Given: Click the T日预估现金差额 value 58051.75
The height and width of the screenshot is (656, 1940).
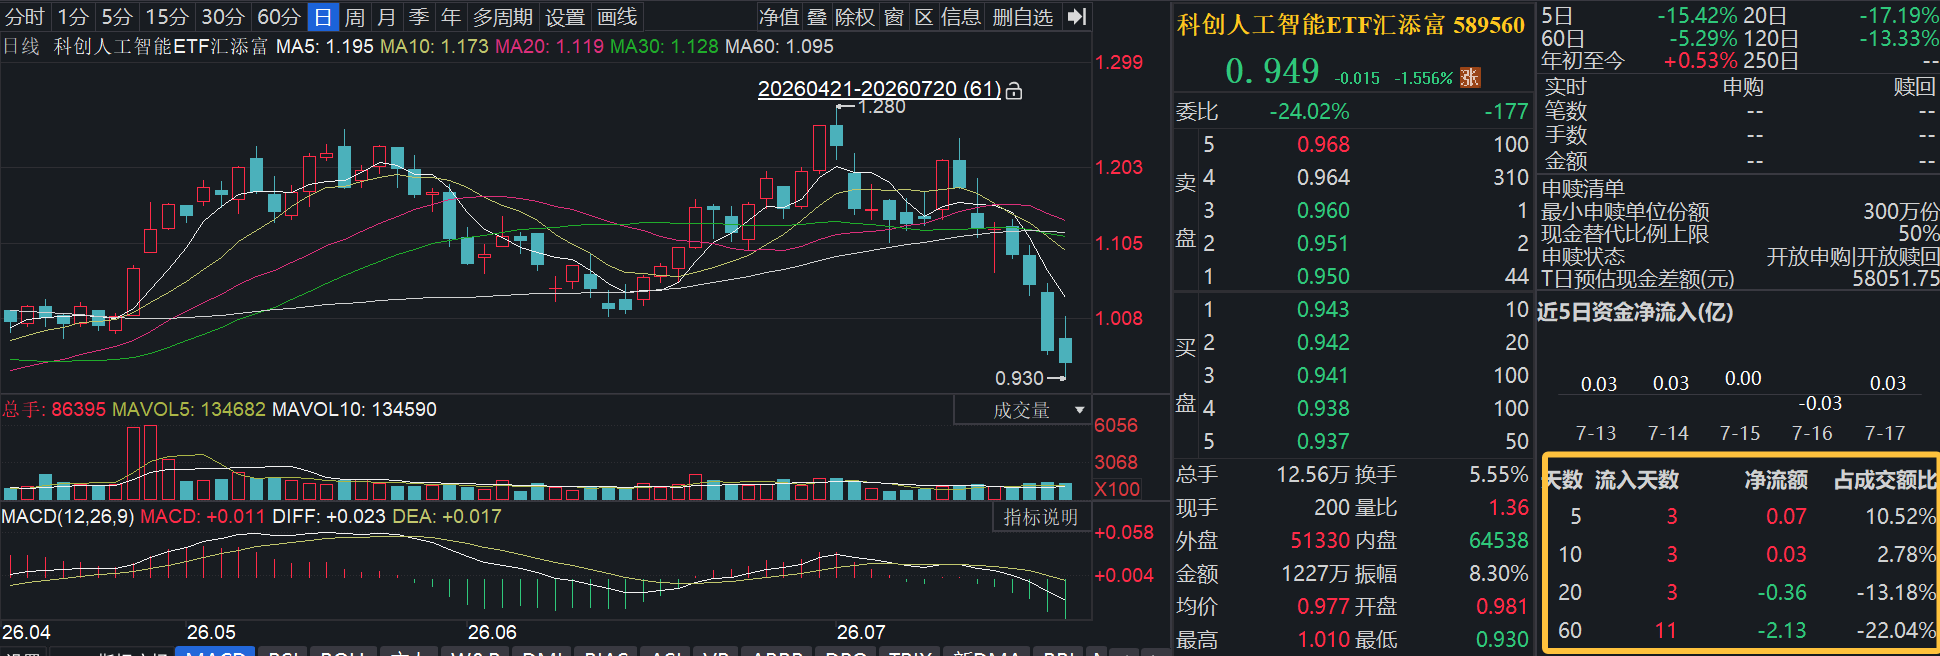Looking at the screenshot, I should click(1895, 279).
